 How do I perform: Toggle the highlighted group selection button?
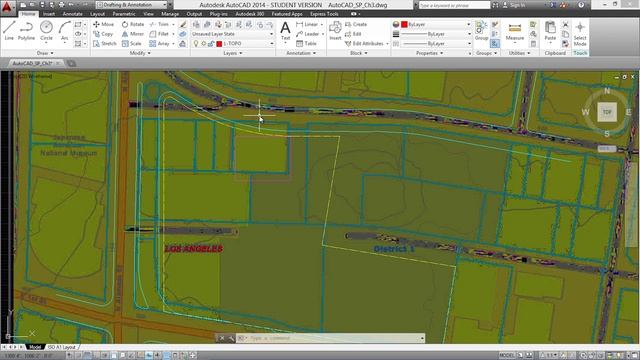point(495,43)
